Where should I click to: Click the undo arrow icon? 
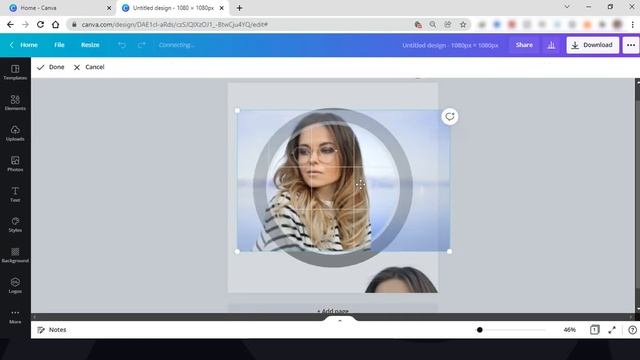pyautogui.click(x=122, y=45)
